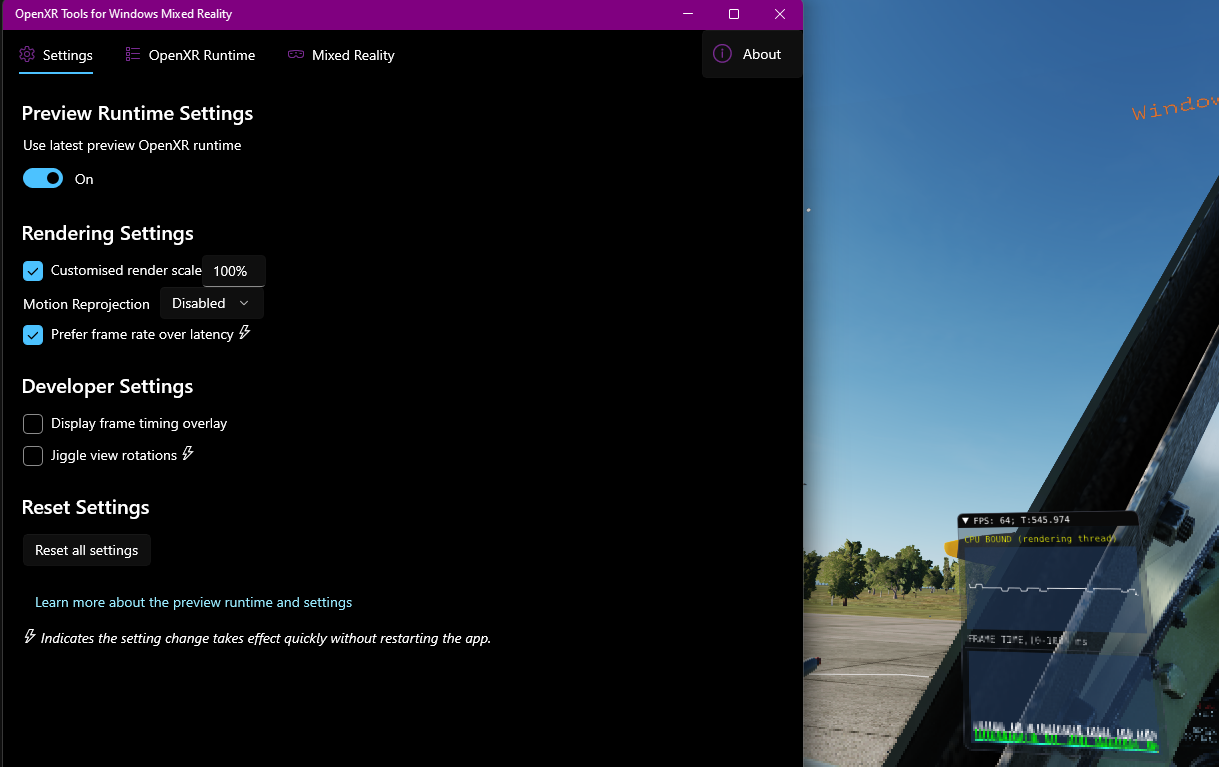Click the Motion Reprojection label
This screenshot has width=1219, height=767.
click(x=86, y=304)
